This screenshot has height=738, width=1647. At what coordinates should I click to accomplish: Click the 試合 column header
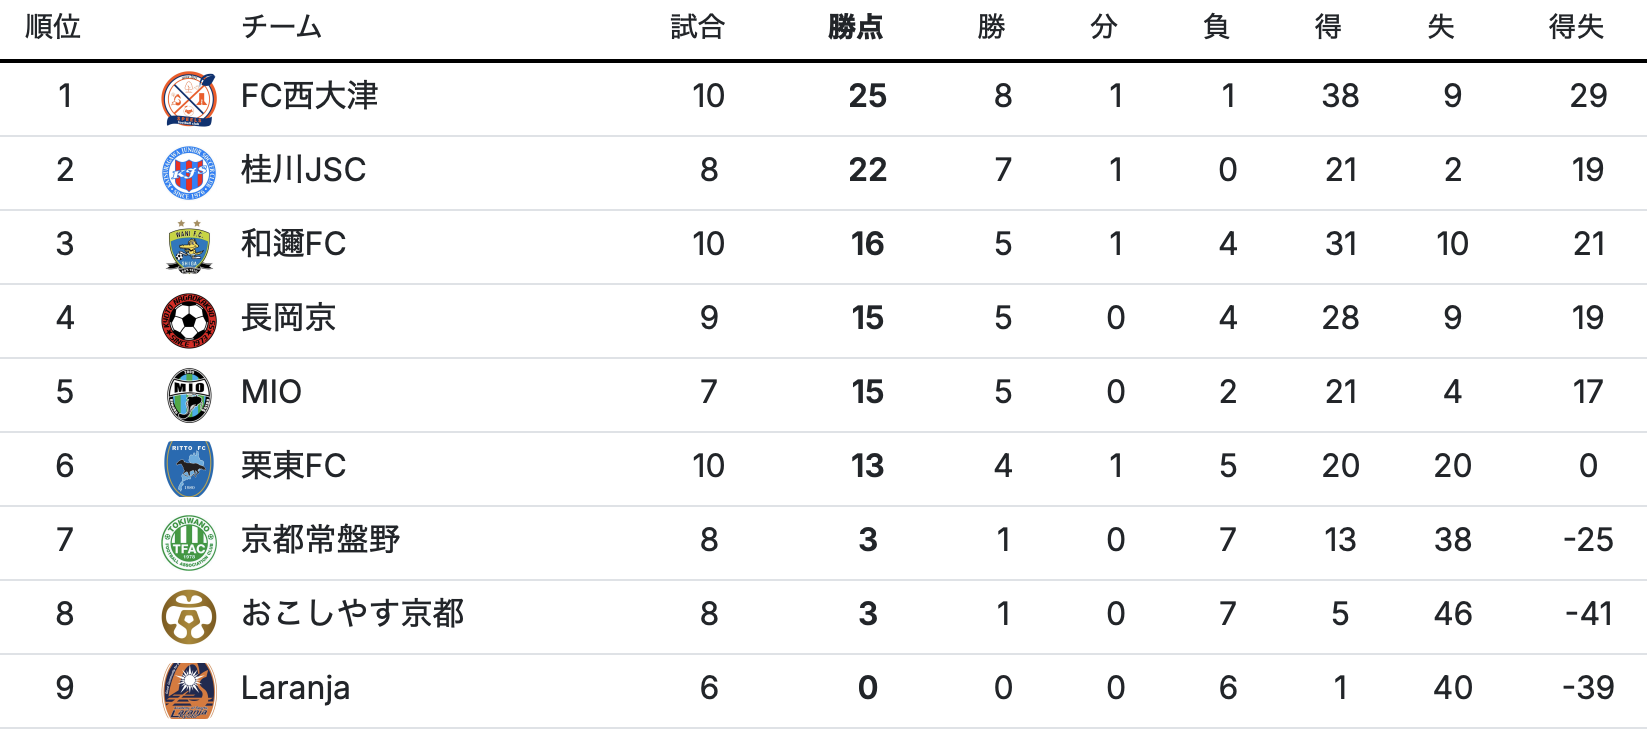click(697, 27)
